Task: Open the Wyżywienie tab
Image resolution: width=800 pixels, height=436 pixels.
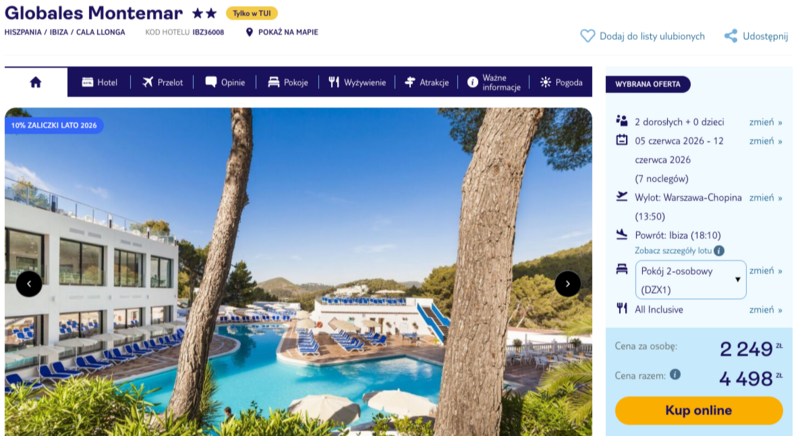Action: (357, 82)
